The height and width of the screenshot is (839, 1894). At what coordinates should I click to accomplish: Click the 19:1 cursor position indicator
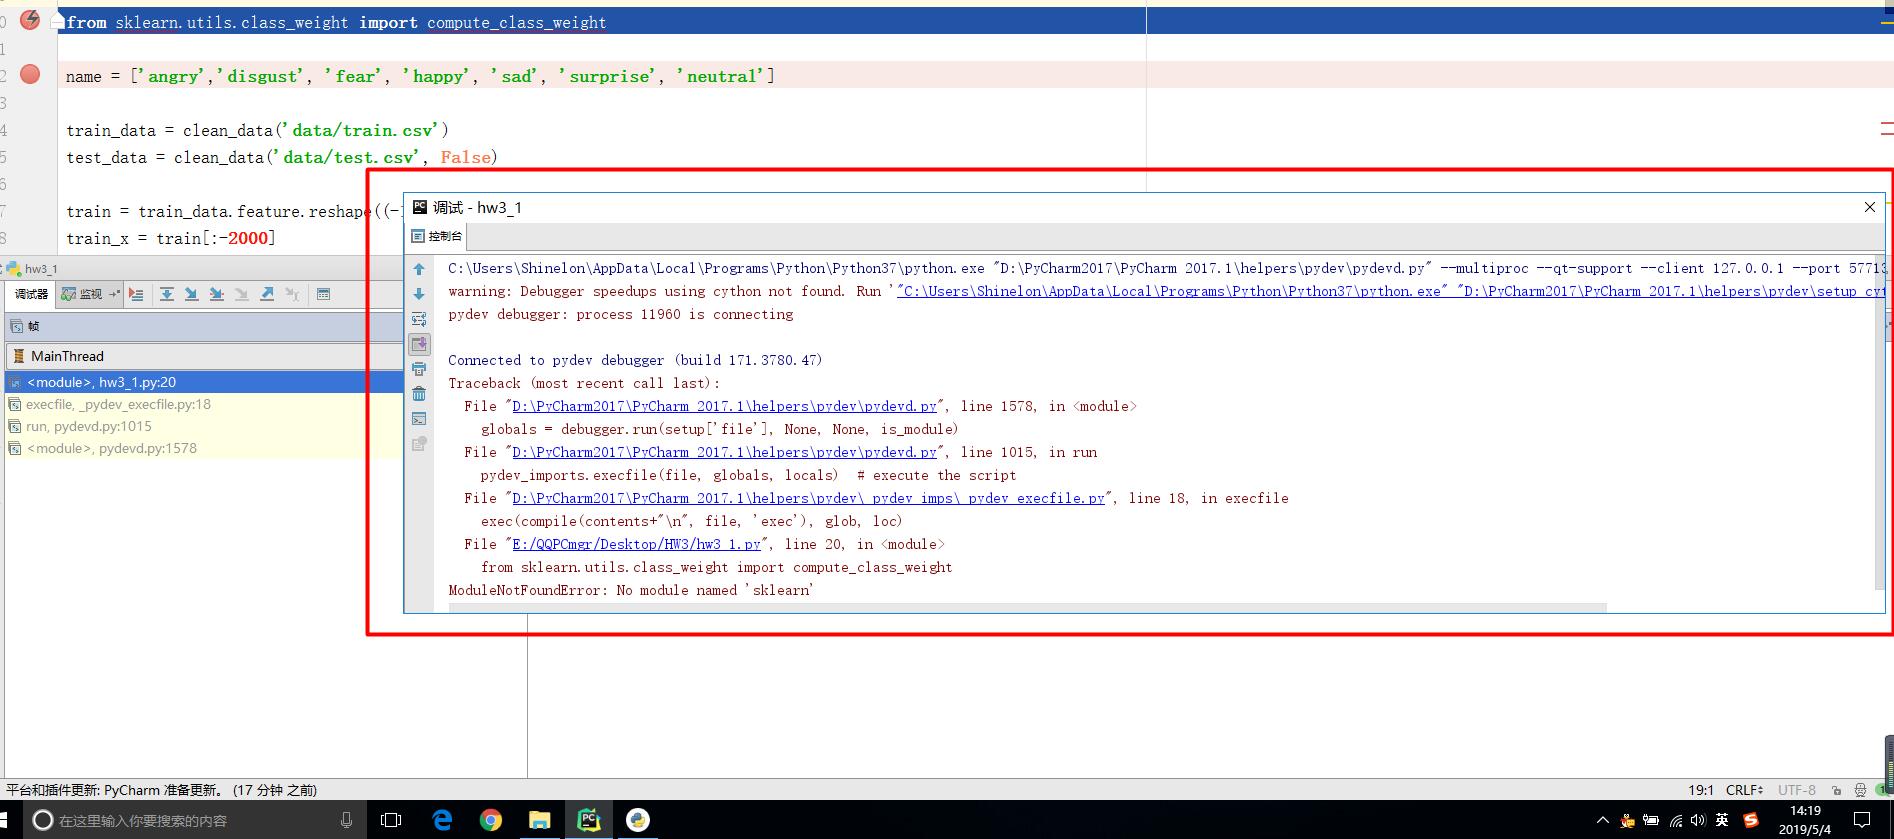pyautogui.click(x=1701, y=790)
